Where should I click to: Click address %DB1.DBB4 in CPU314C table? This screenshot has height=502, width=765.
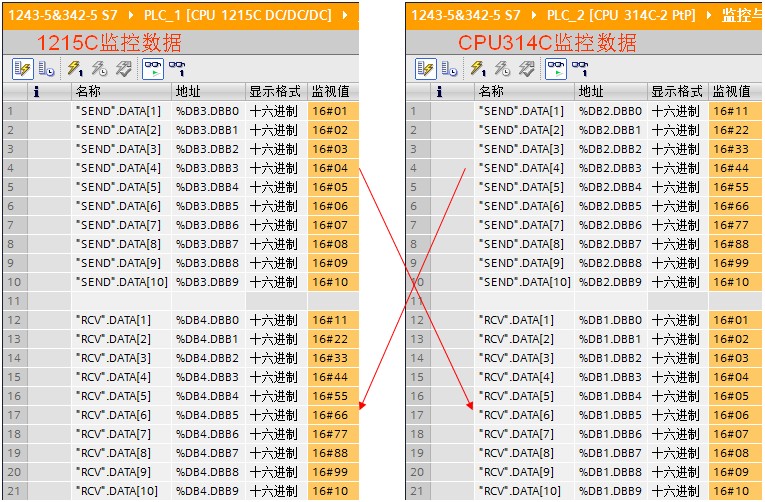point(611,396)
